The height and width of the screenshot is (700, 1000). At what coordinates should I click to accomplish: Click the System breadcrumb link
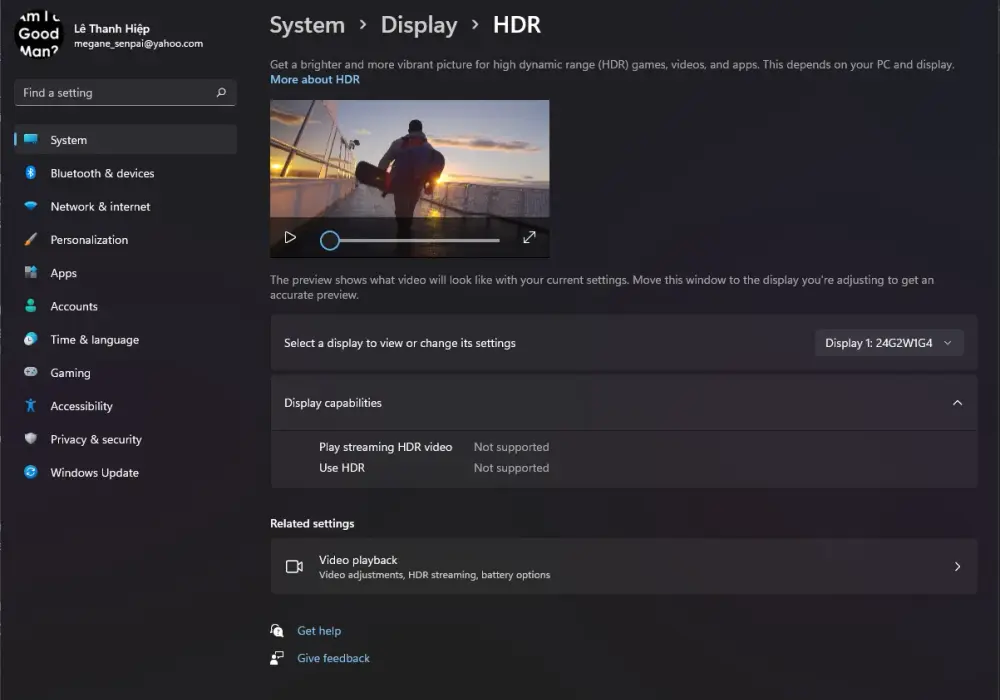307,25
